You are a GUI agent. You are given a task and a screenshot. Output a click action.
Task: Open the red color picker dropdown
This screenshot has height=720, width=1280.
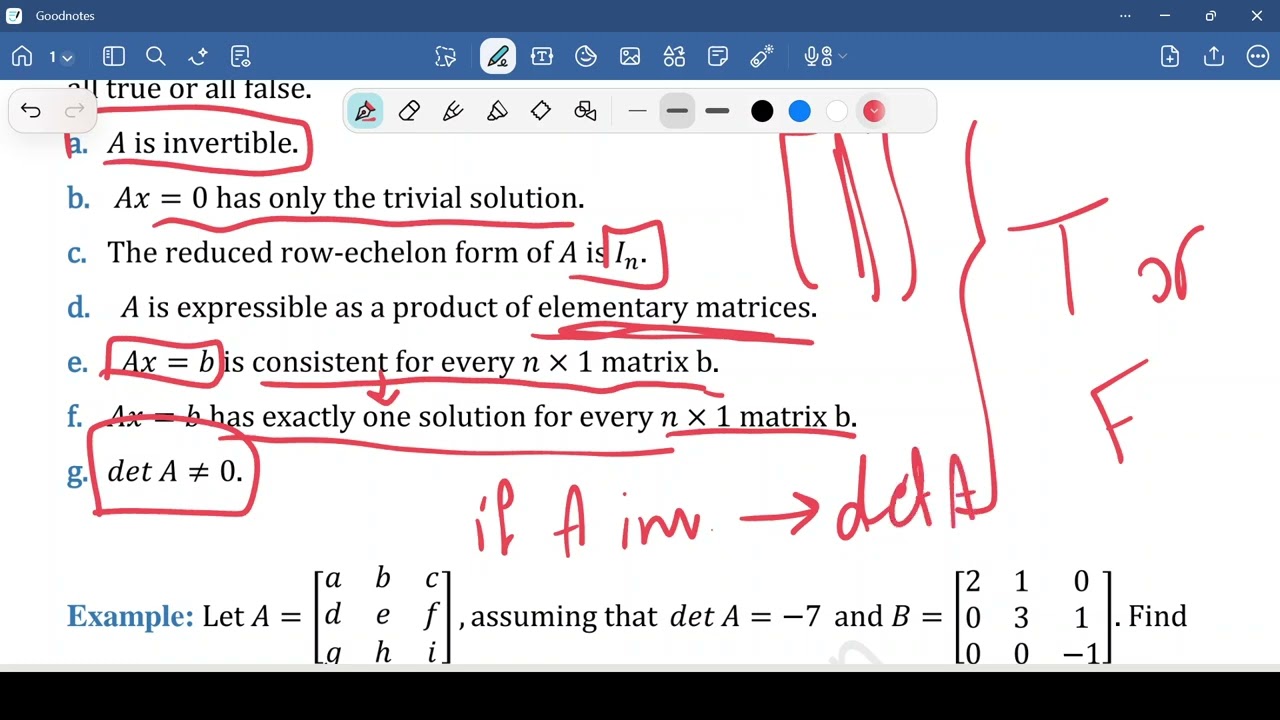[x=874, y=111]
